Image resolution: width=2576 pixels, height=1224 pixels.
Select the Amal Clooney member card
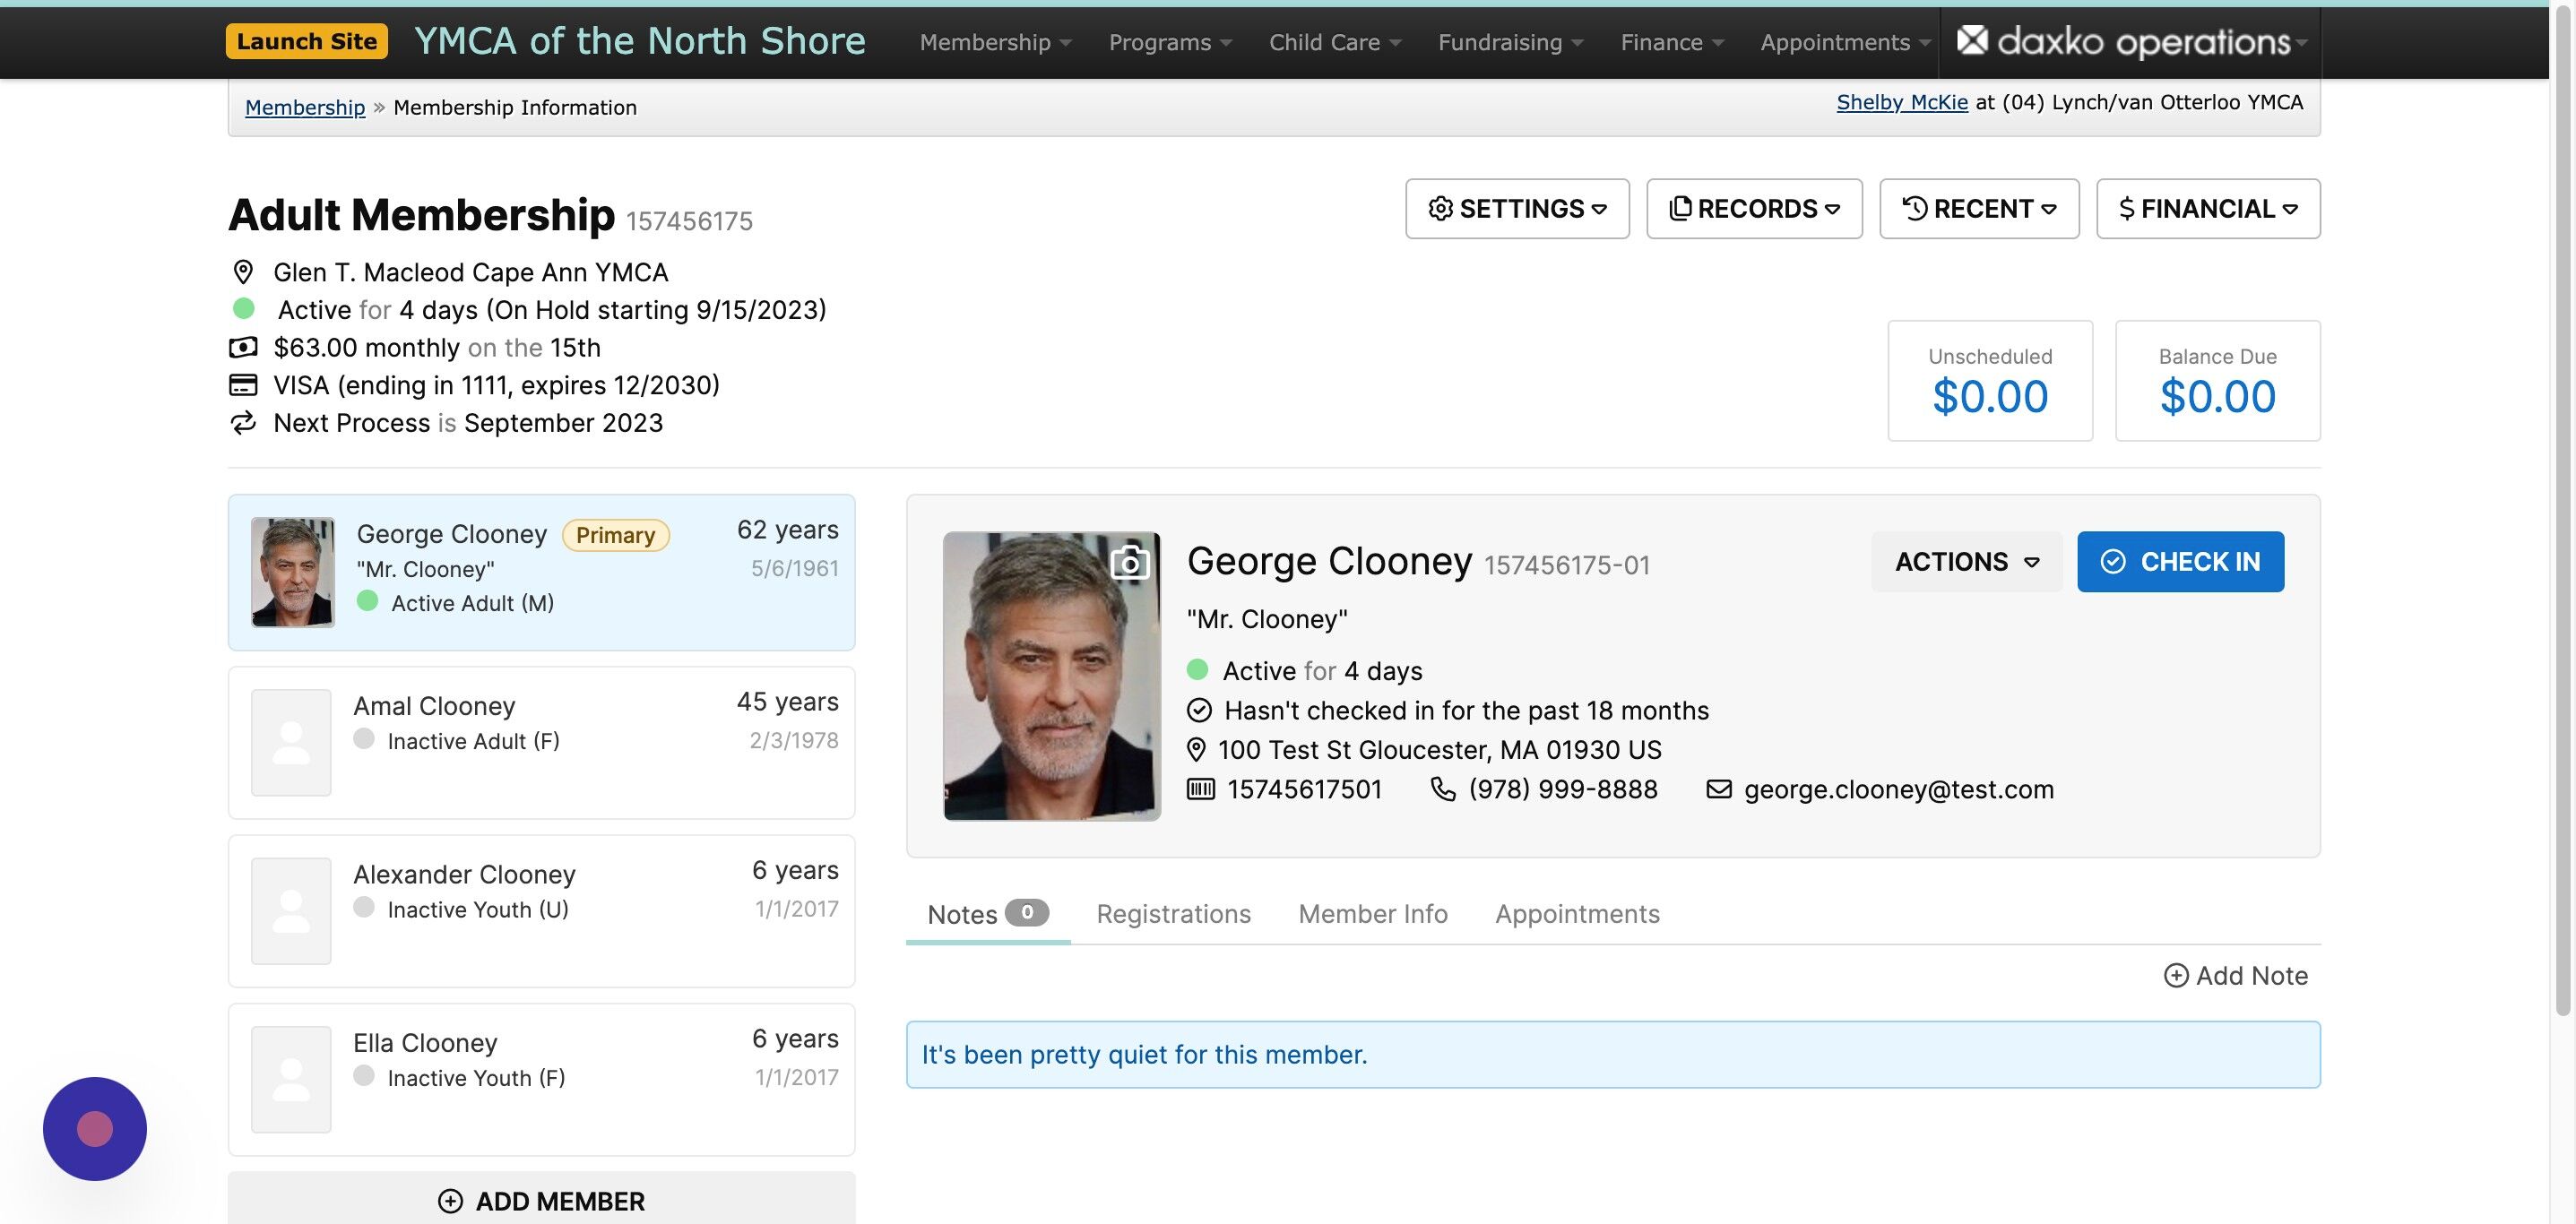pyautogui.click(x=542, y=743)
